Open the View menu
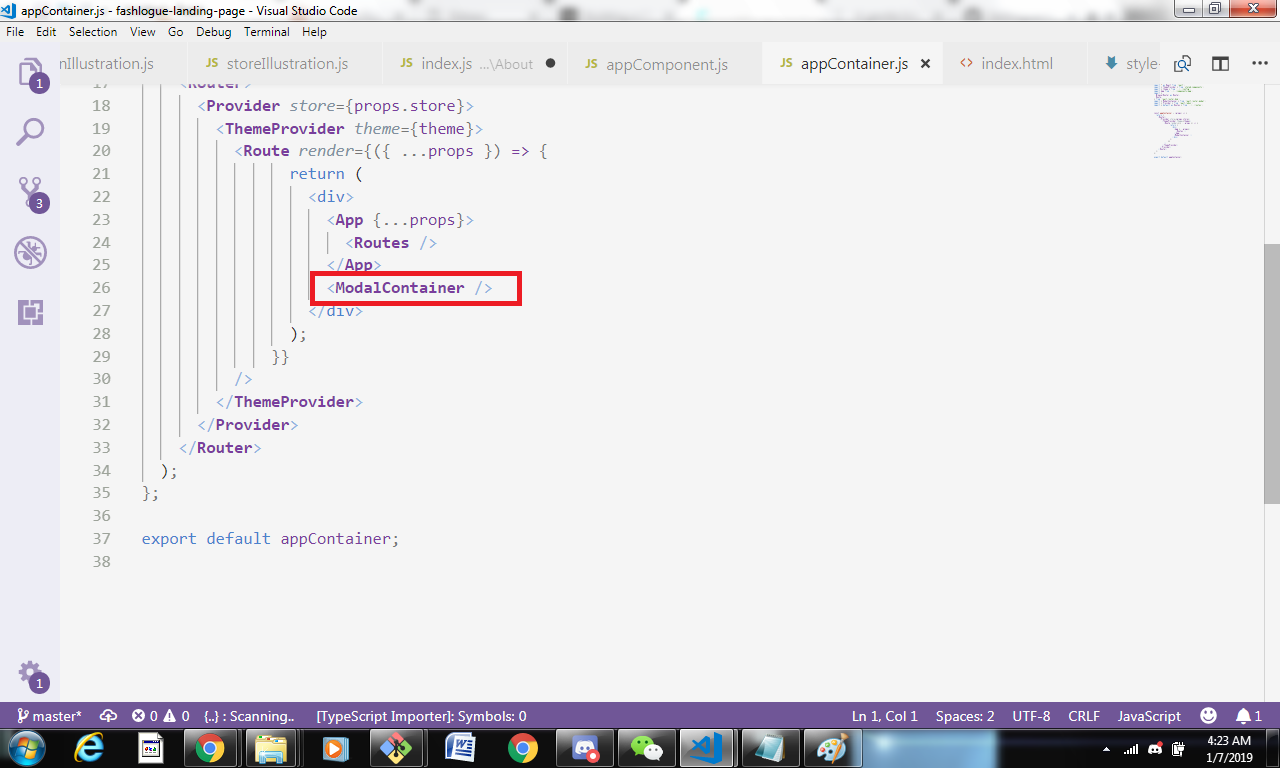The width and height of the screenshot is (1280, 768). [x=143, y=32]
